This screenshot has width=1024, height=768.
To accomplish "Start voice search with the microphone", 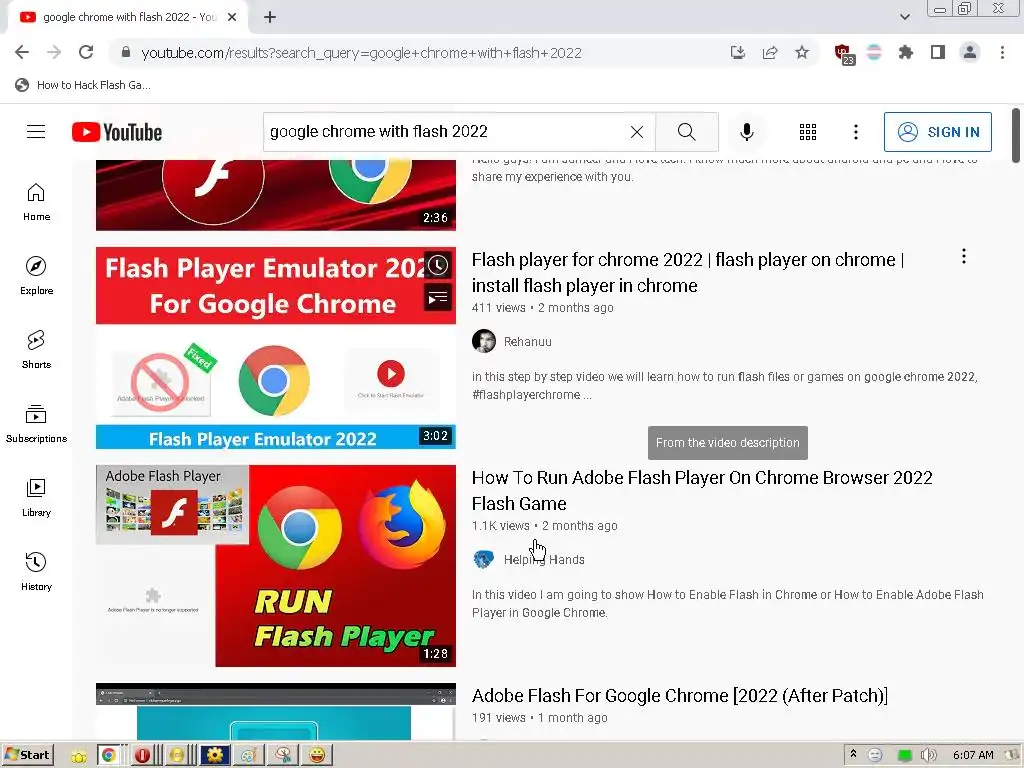I will pos(746,132).
